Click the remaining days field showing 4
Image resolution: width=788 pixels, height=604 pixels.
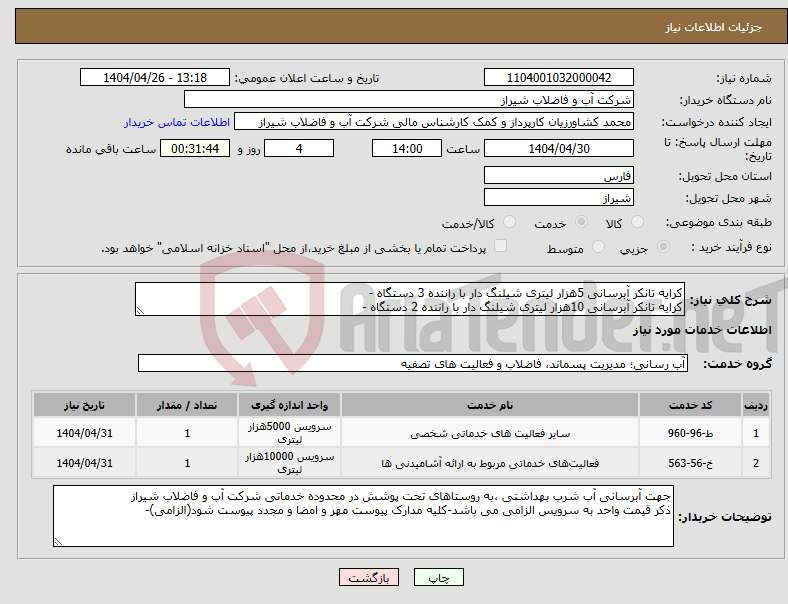[x=299, y=148]
